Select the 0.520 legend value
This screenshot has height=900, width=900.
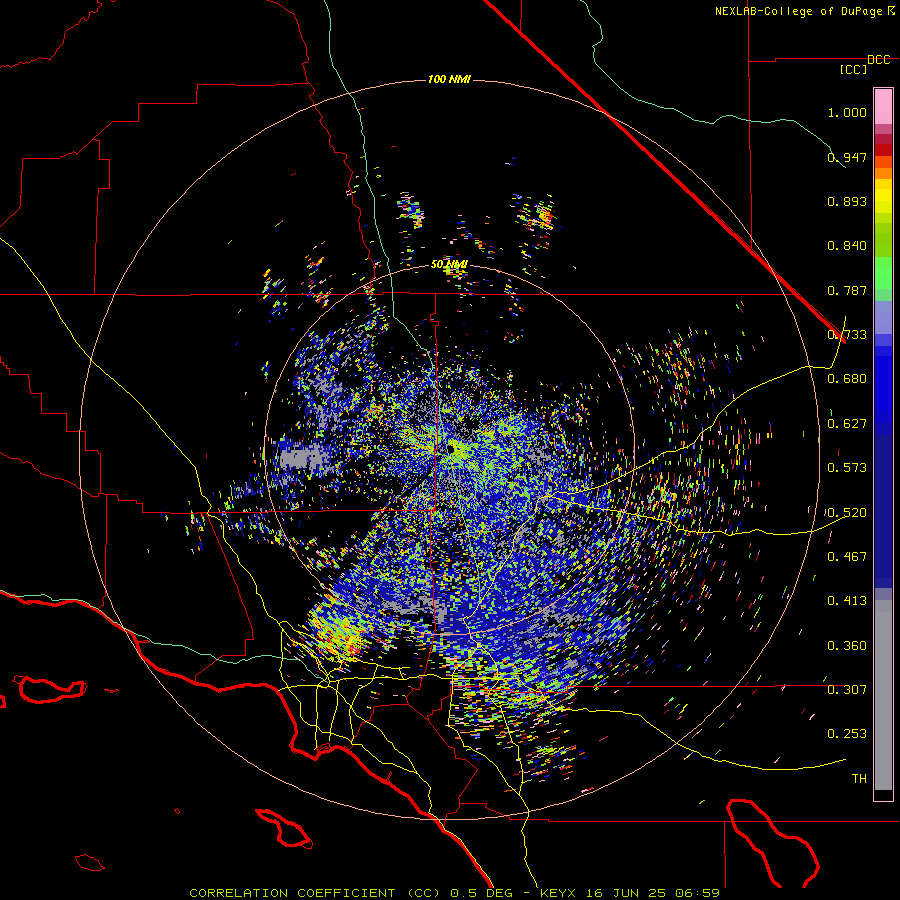847,513
